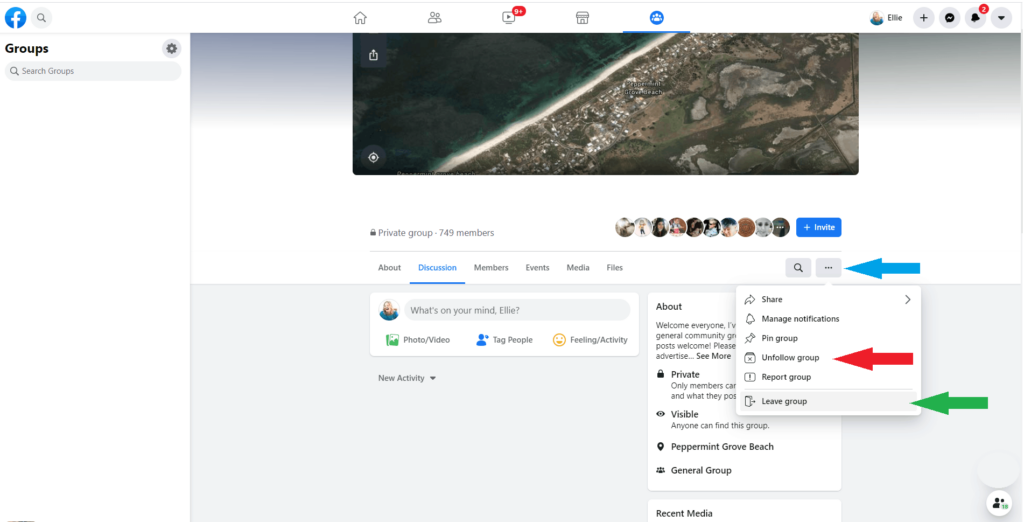The image size is (1024, 522).
Task: Click the location target icon on cover
Action: [374, 157]
